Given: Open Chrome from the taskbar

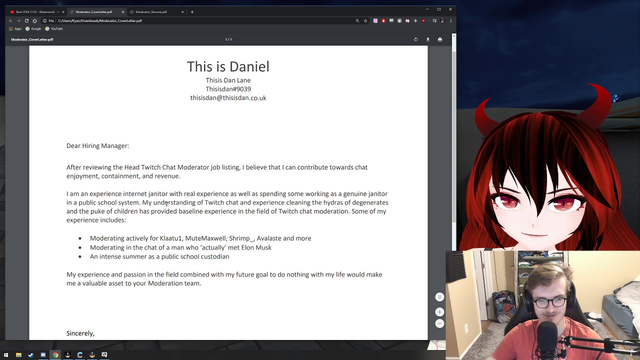Looking at the screenshot, I should coord(55,355).
